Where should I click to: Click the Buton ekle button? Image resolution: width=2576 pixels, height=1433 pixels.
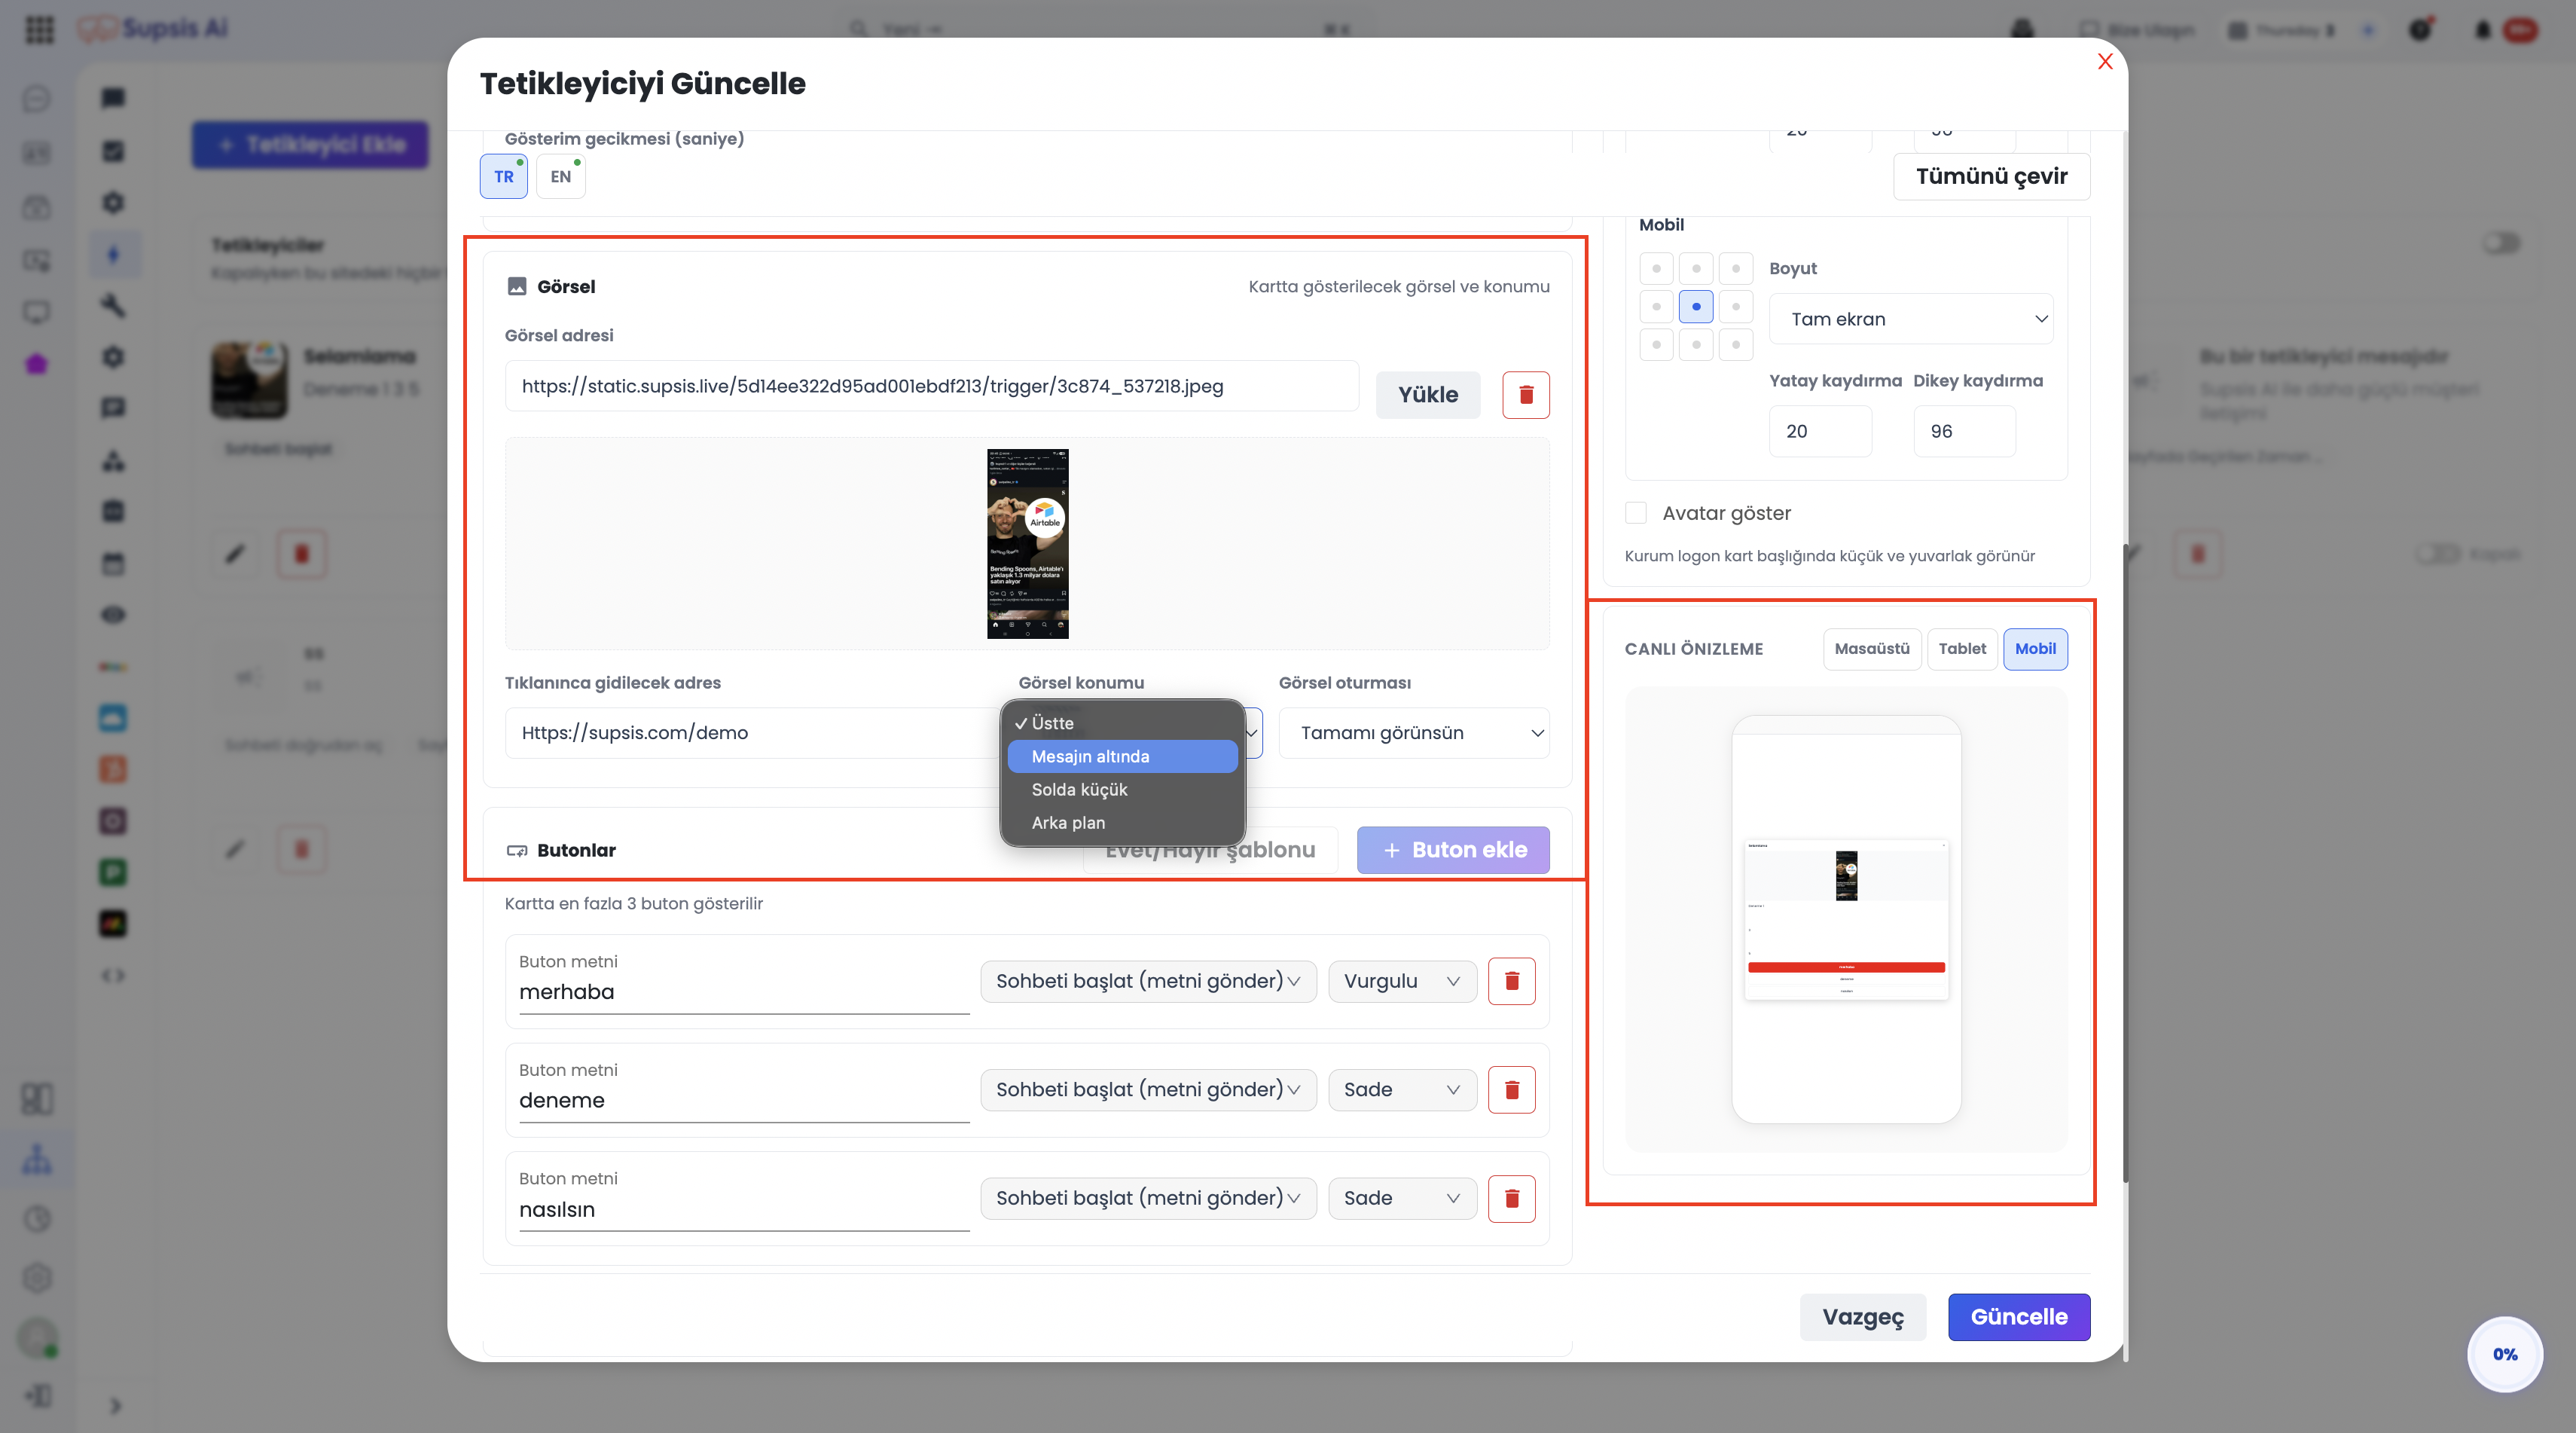(x=1453, y=850)
